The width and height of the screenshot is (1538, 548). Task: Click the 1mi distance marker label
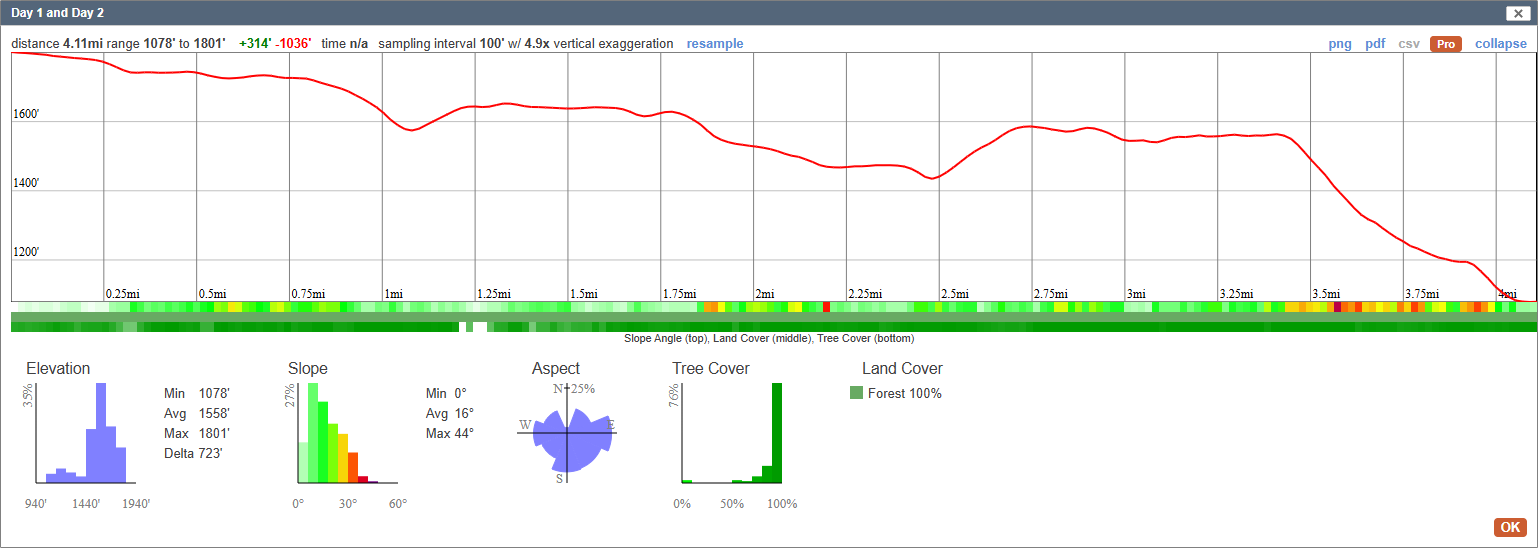tap(394, 294)
